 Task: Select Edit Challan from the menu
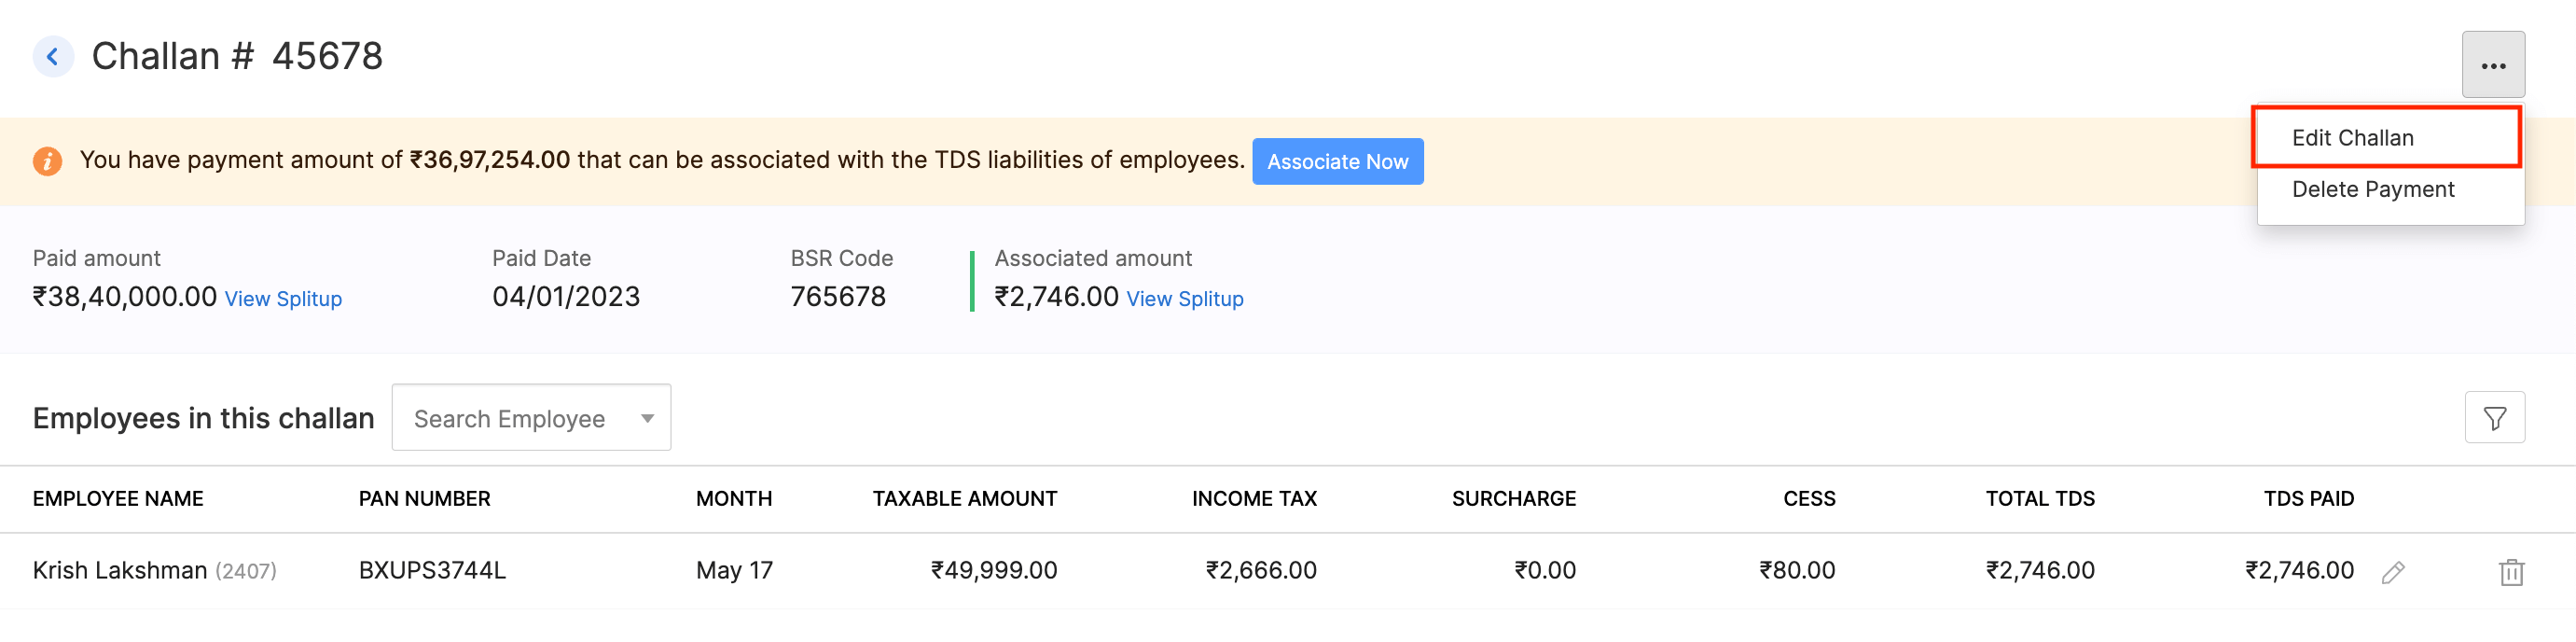click(x=2352, y=138)
